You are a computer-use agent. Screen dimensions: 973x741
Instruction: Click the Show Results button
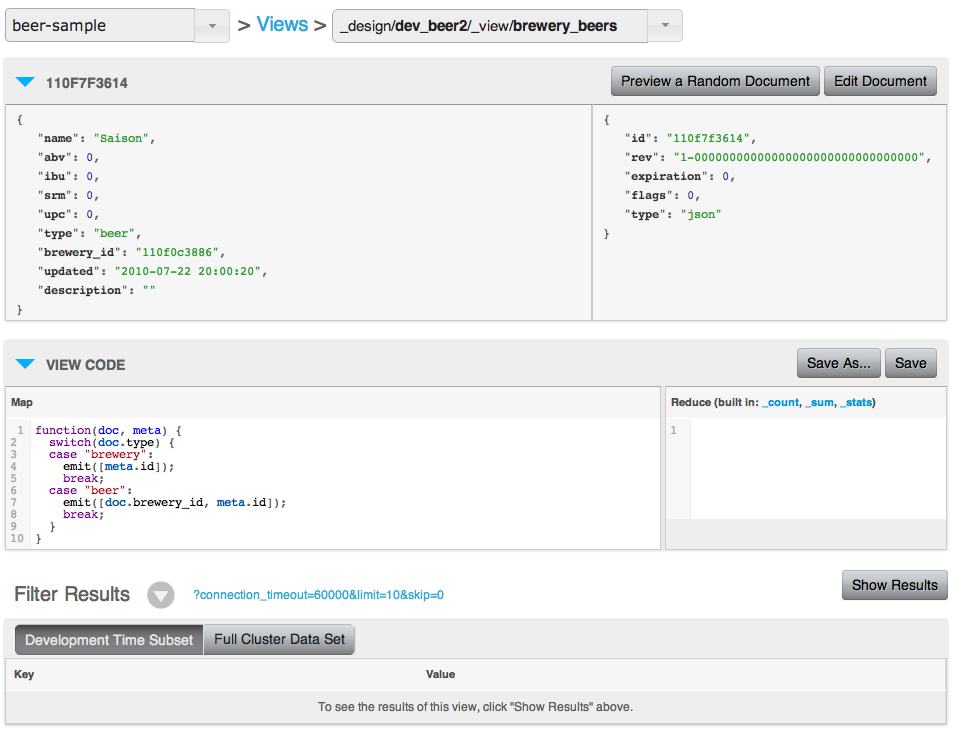(894, 585)
